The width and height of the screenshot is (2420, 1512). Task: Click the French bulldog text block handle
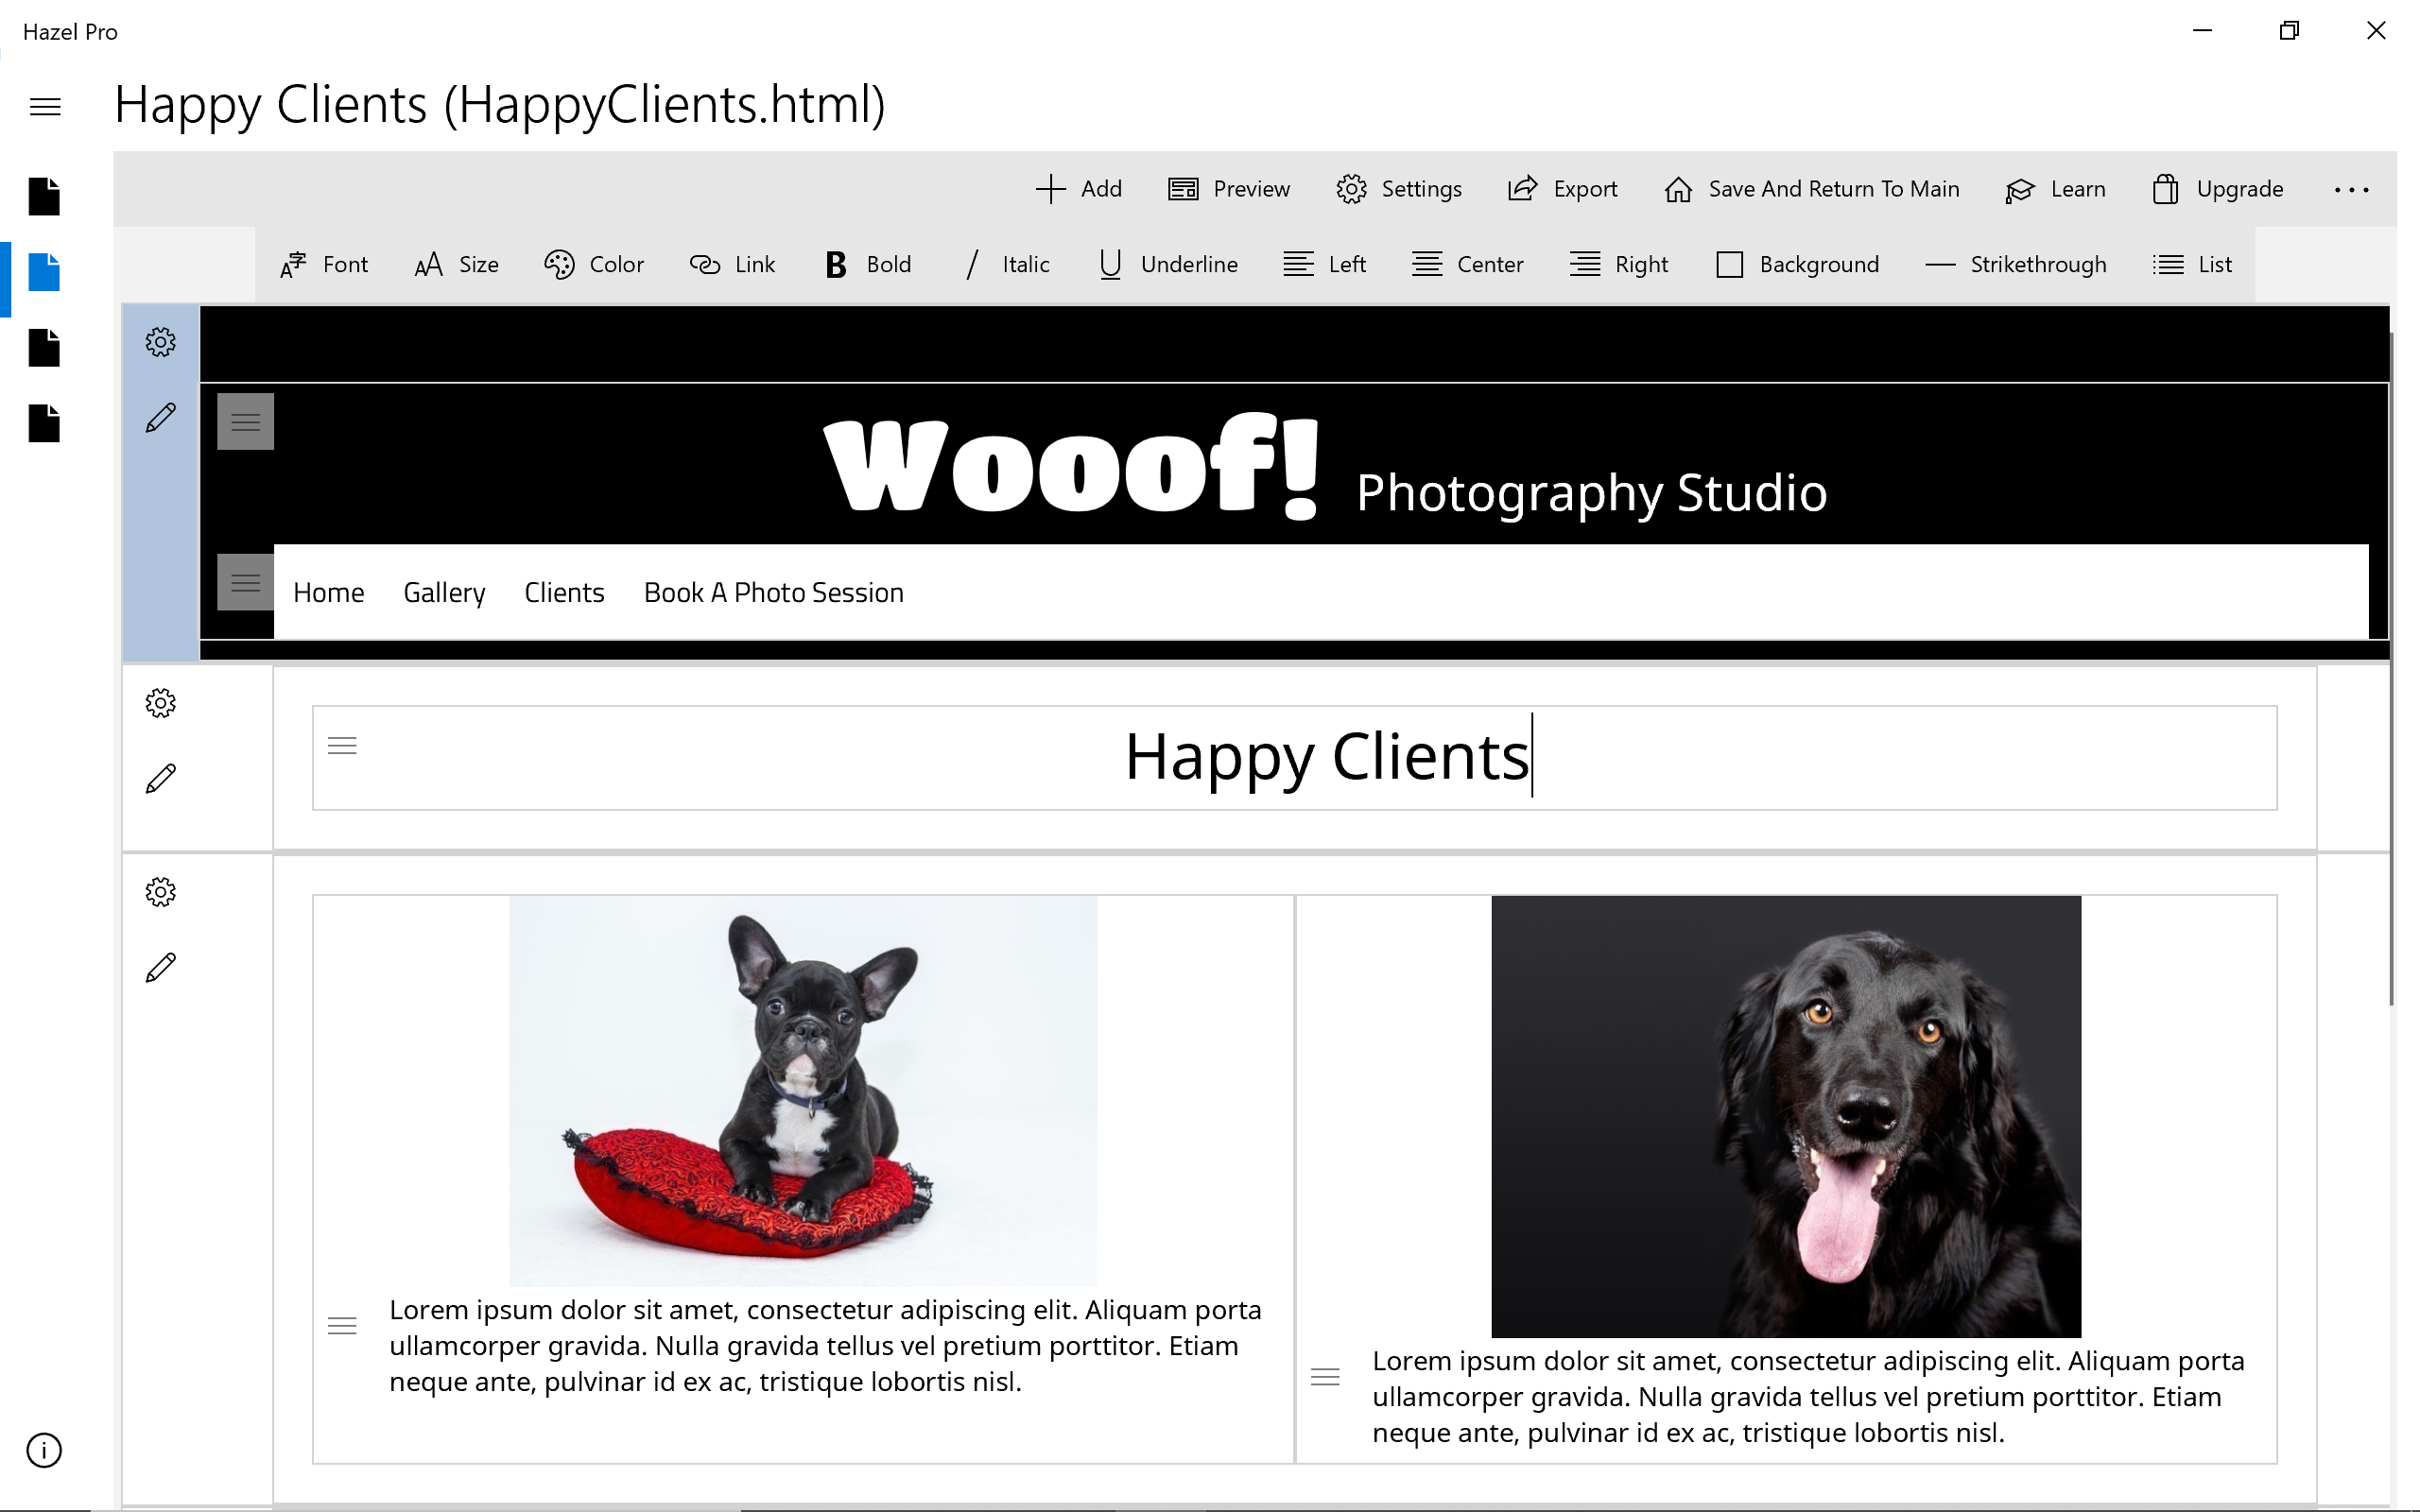click(x=342, y=1326)
